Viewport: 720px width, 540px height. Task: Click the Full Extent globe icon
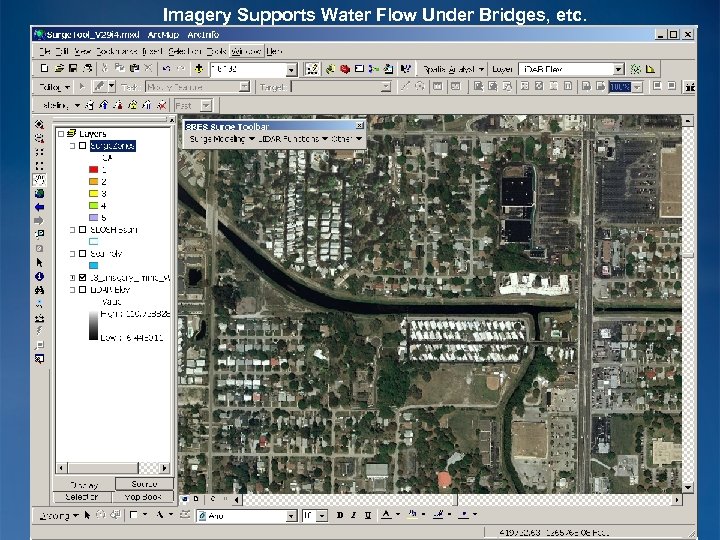[39, 193]
